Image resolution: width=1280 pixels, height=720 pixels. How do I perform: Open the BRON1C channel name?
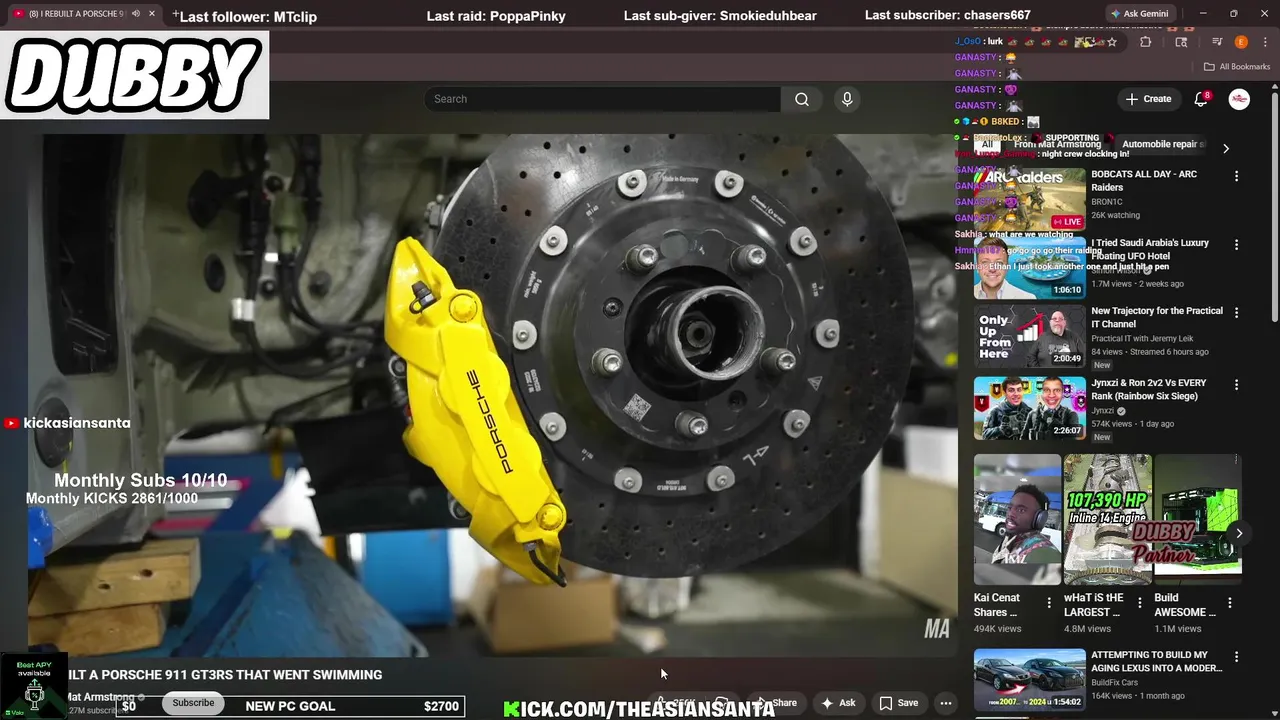[1107, 202]
